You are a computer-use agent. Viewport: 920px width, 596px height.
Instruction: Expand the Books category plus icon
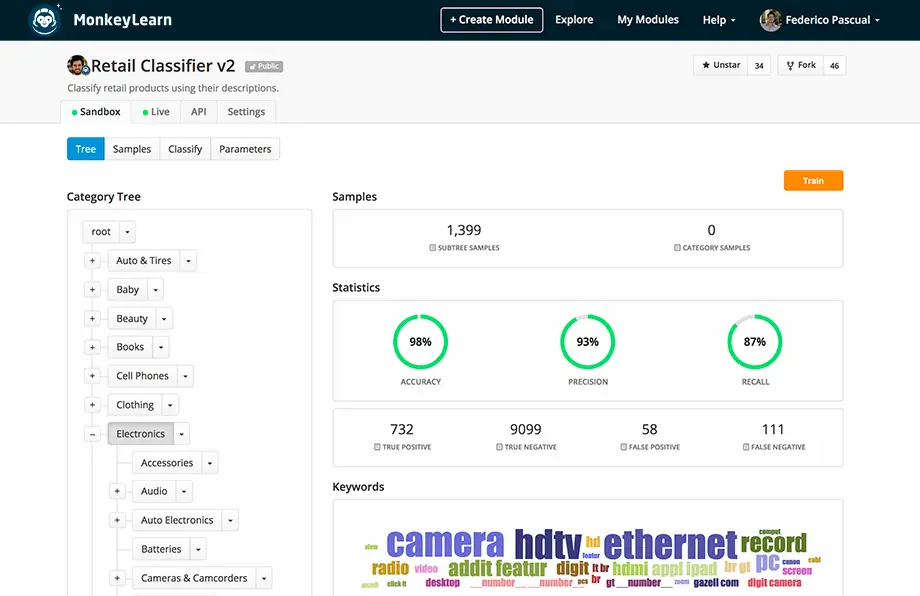(x=92, y=347)
